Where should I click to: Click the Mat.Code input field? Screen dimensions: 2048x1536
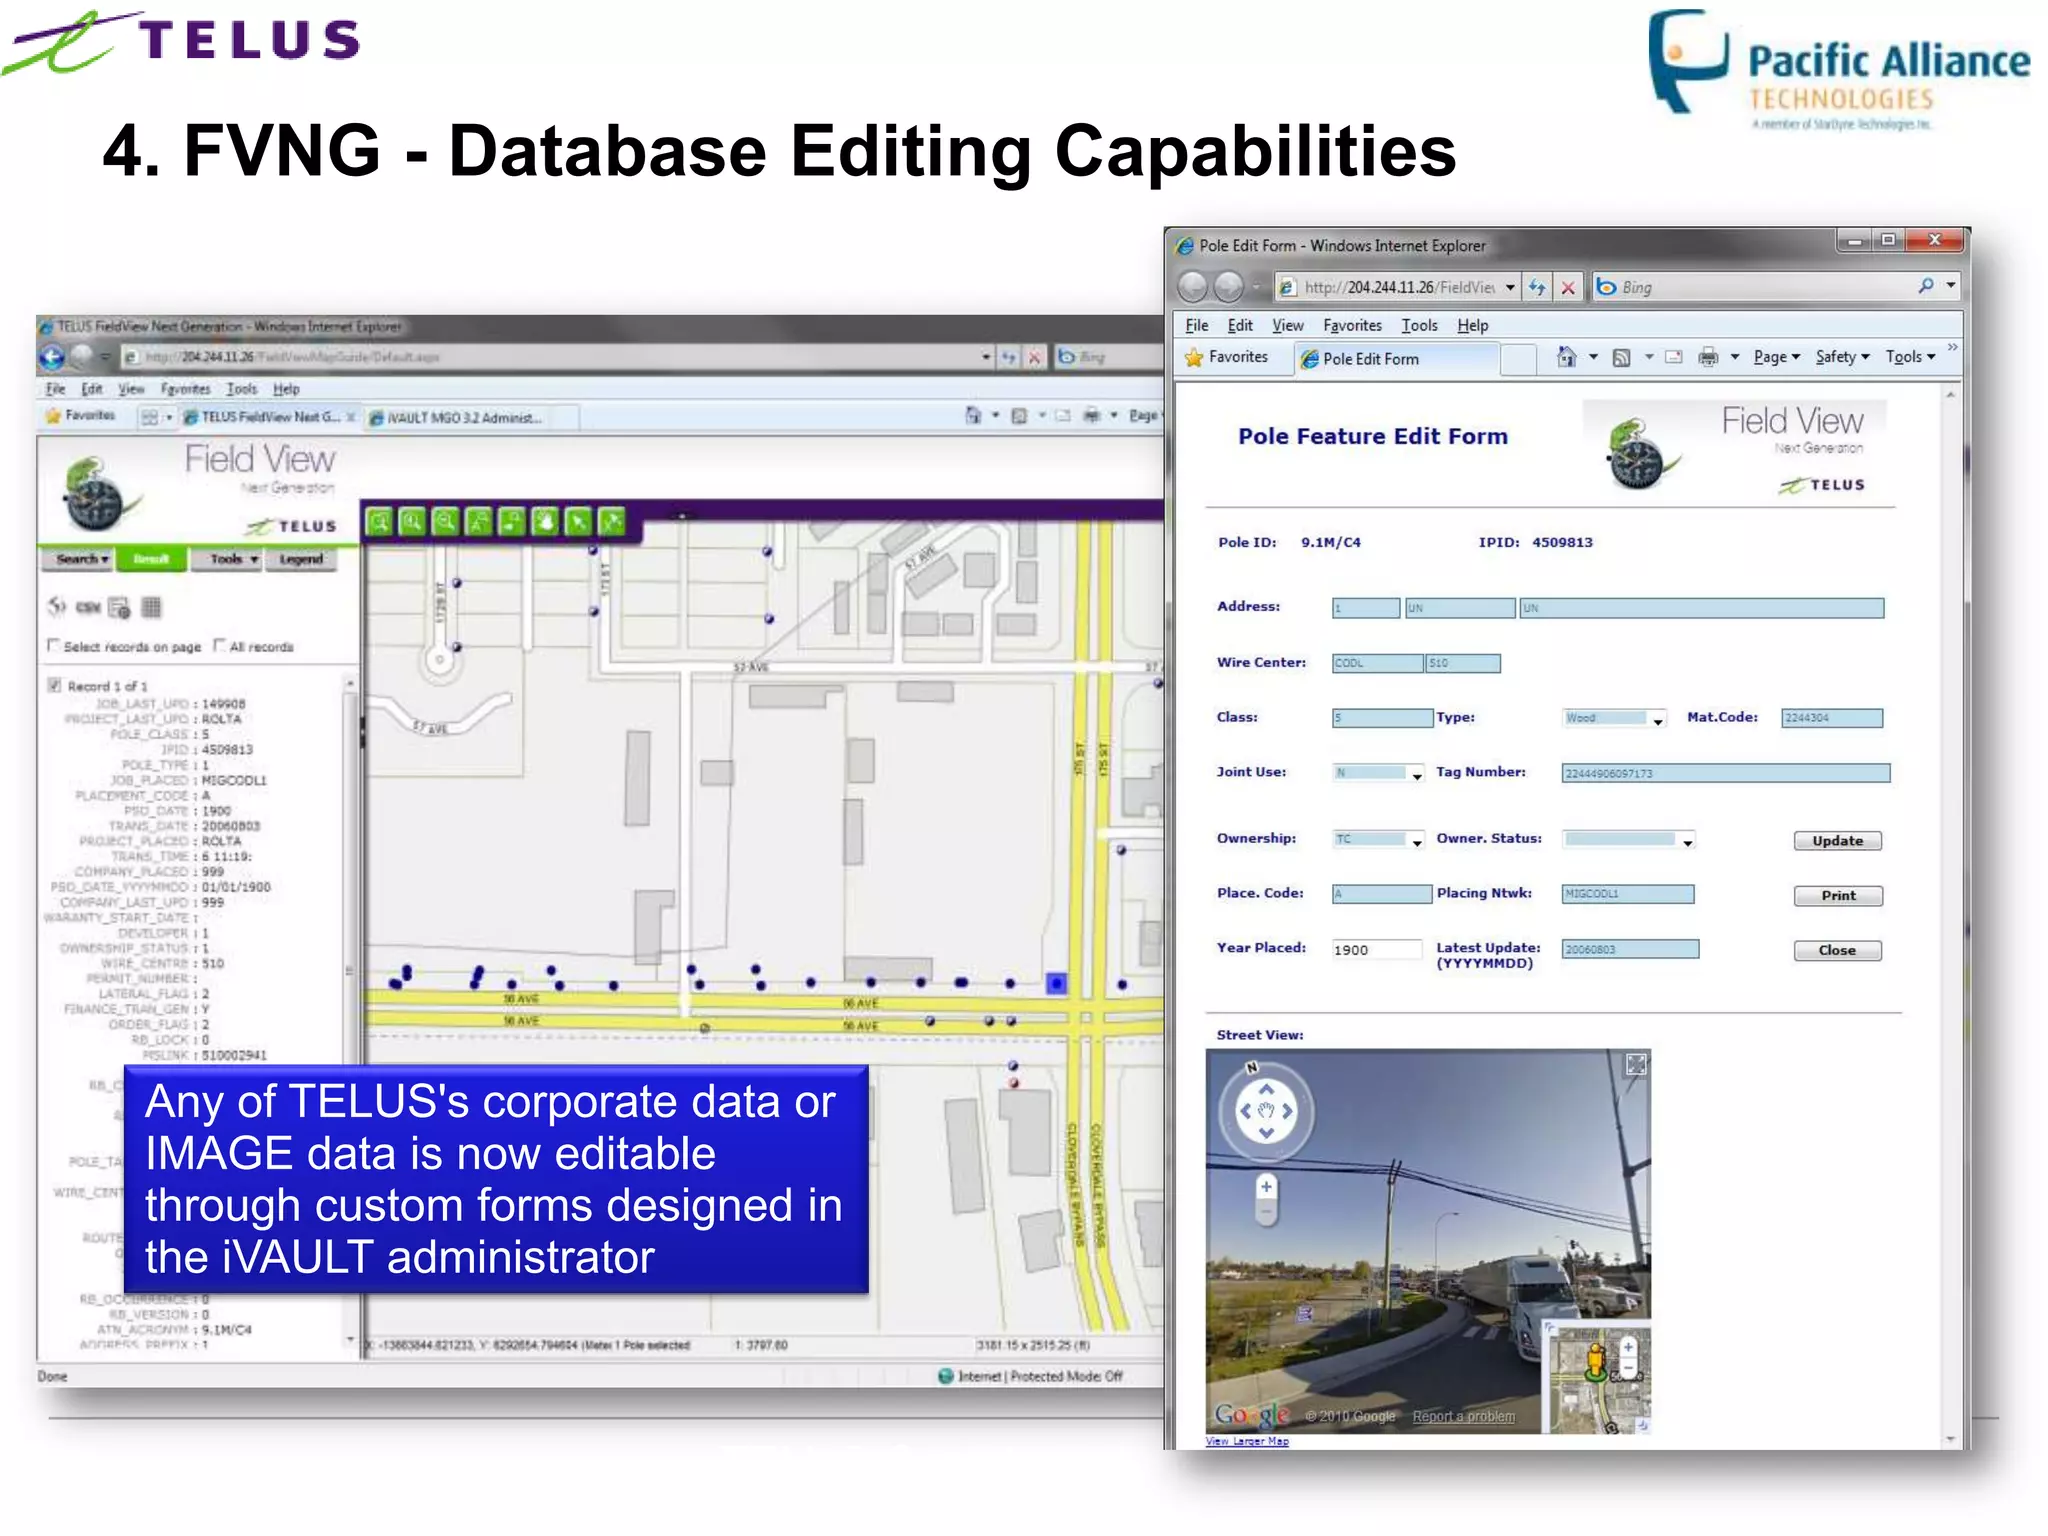(x=1831, y=718)
